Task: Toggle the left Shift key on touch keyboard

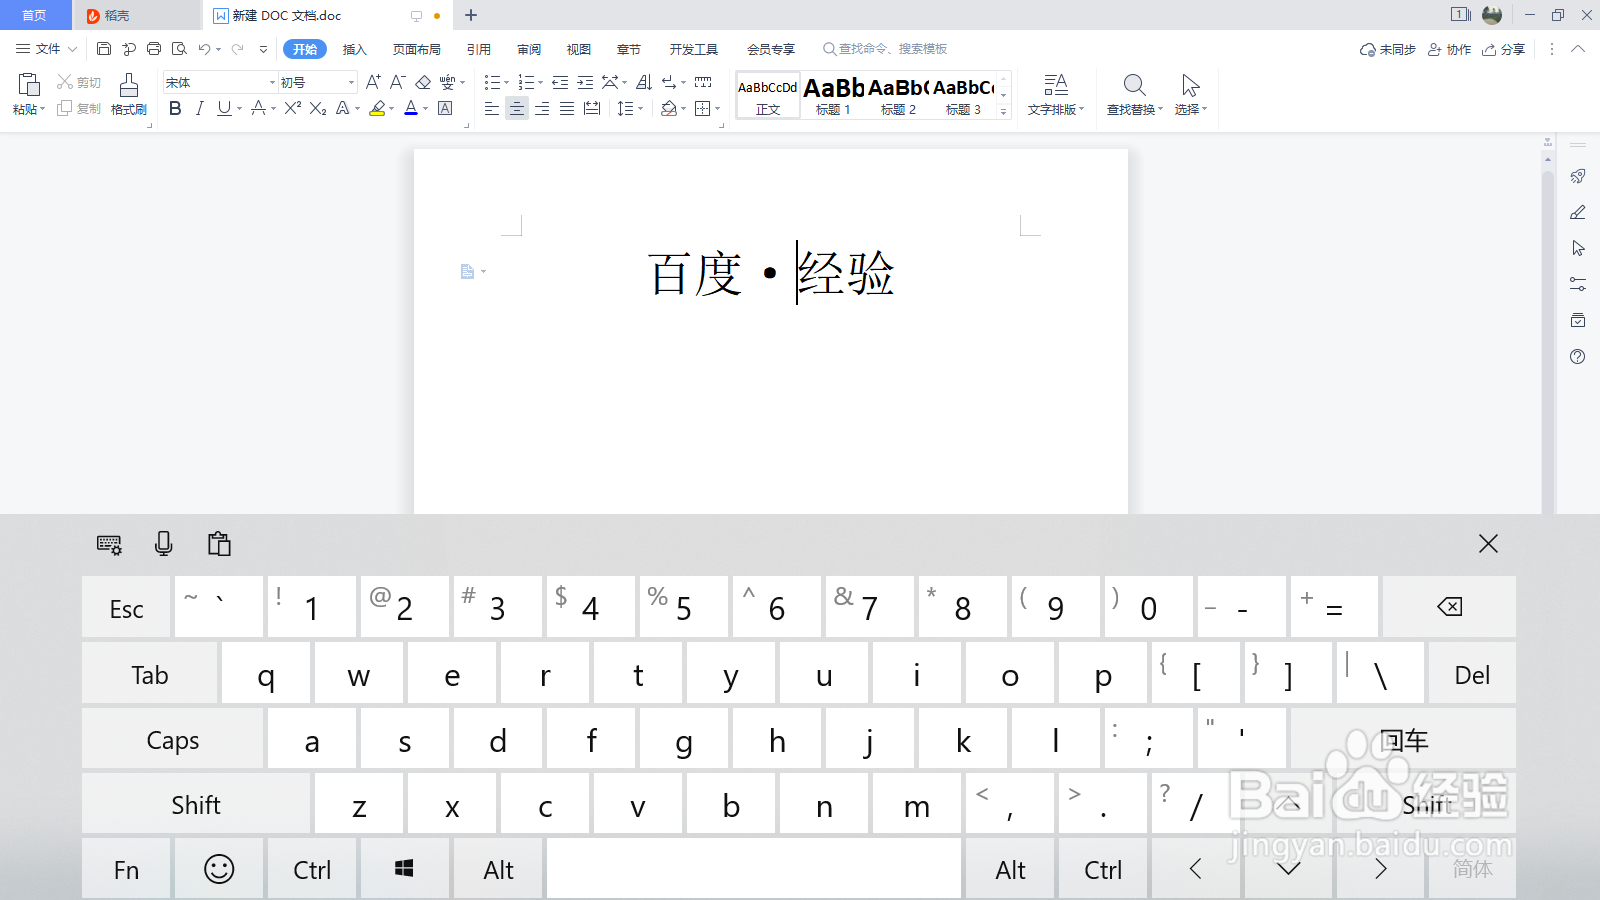Action: pyautogui.click(x=196, y=804)
